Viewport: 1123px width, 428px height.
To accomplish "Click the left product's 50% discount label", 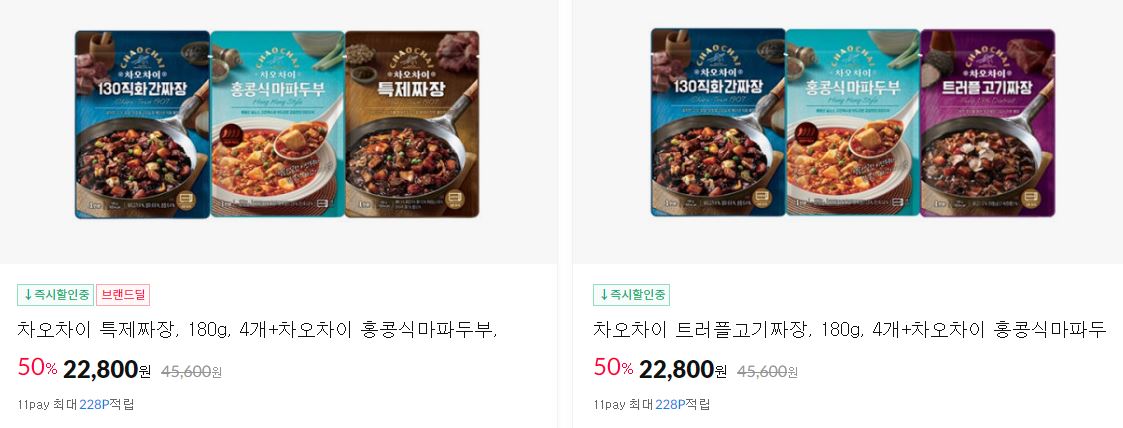I will coord(37,368).
